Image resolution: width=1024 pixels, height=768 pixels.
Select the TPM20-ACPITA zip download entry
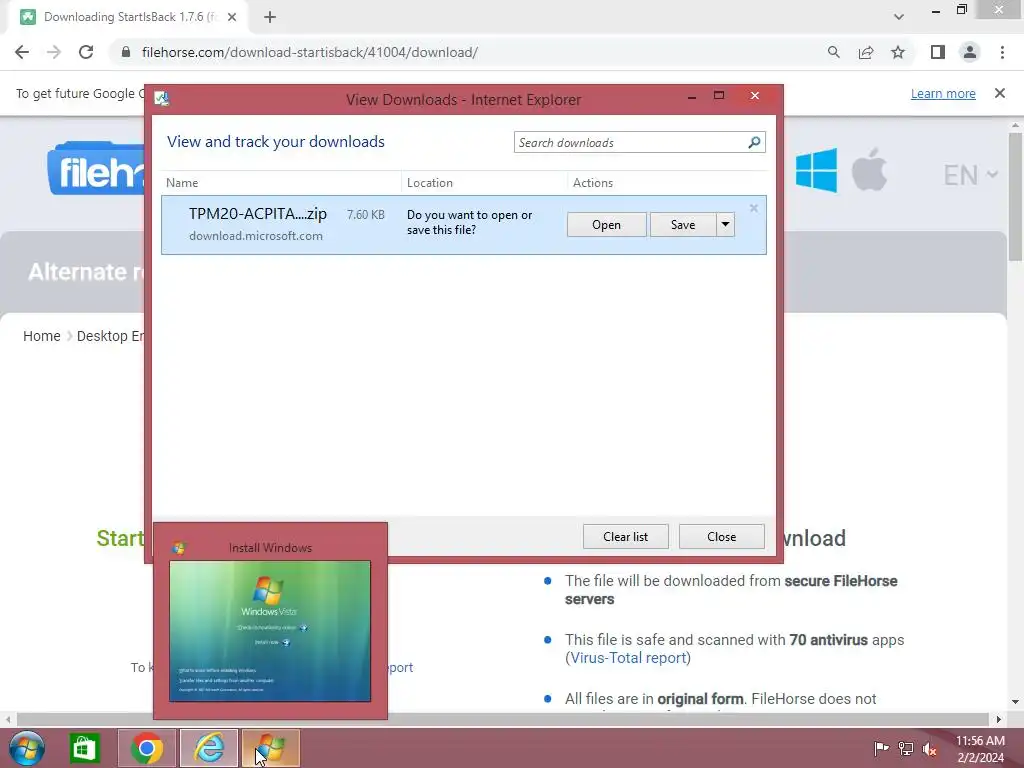pos(464,225)
